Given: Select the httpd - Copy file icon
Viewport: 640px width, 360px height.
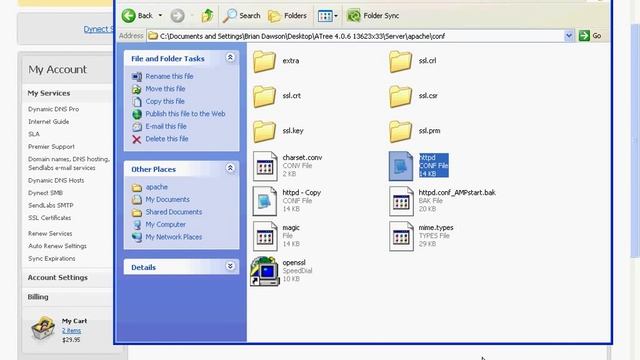Looking at the screenshot, I should (x=265, y=201).
